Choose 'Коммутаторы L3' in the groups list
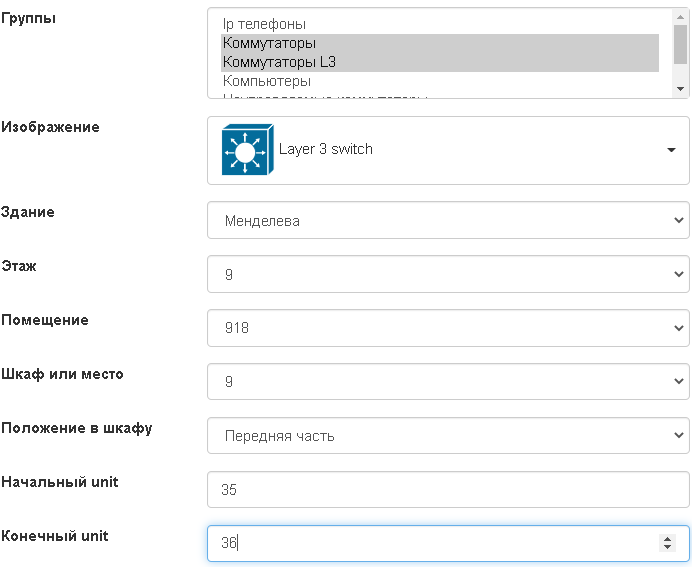 click(279, 62)
